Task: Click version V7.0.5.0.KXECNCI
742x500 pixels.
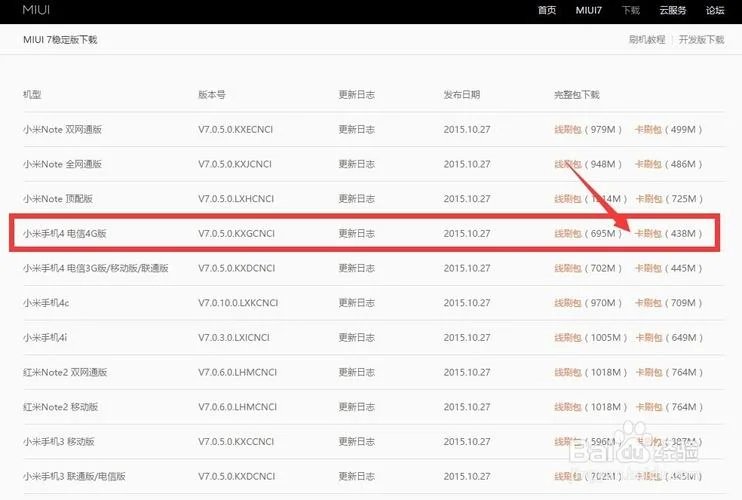Action: (236, 130)
